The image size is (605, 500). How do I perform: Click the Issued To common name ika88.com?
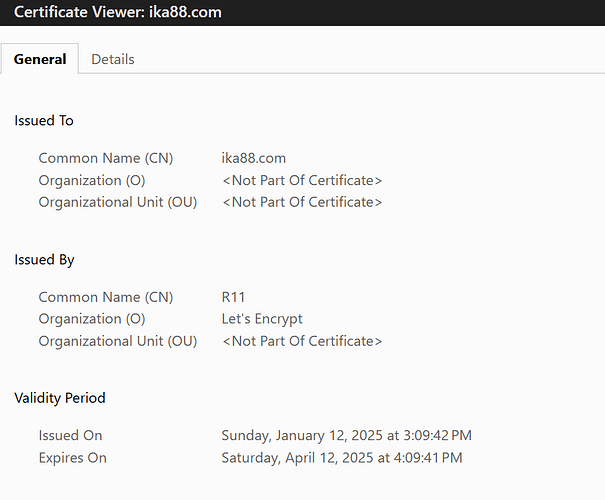(x=253, y=158)
